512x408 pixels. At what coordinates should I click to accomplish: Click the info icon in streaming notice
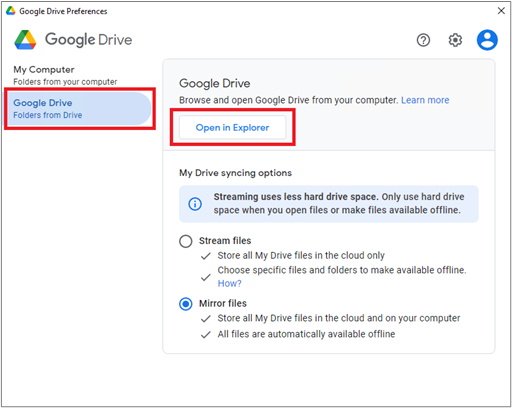195,204
